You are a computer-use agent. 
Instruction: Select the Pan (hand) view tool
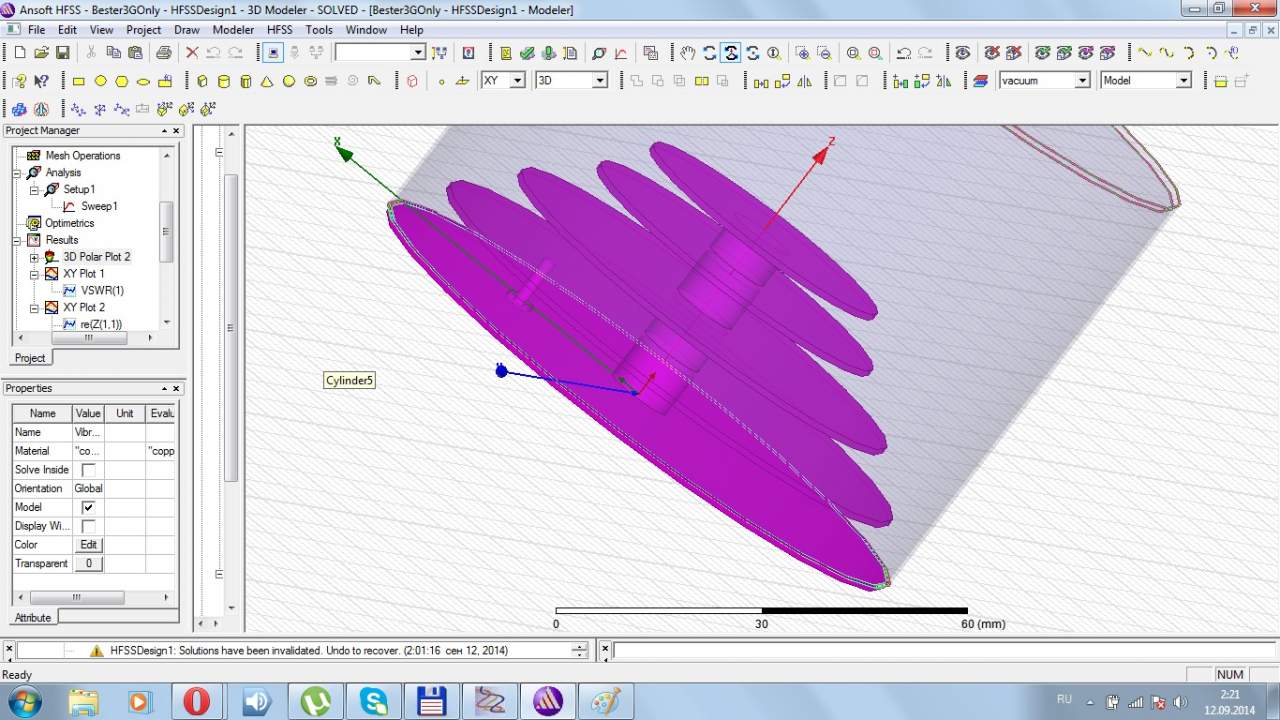pos(687,53)
